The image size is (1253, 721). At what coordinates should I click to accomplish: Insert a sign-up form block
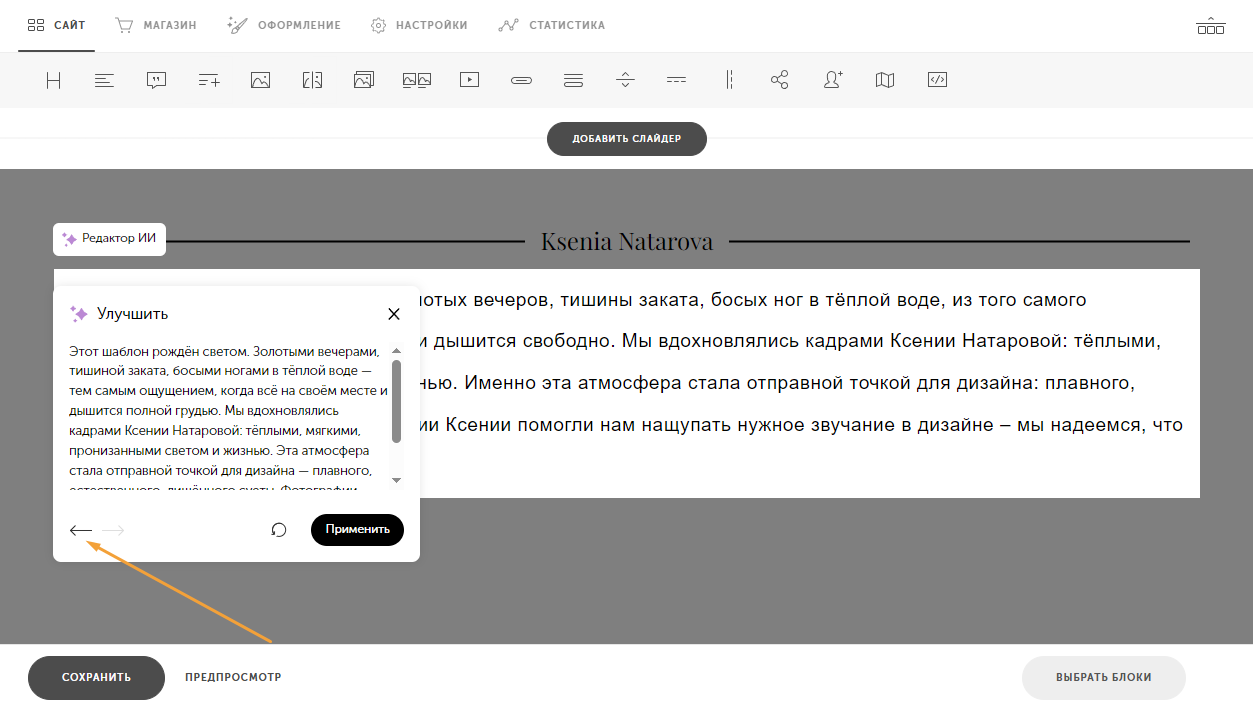832,79
